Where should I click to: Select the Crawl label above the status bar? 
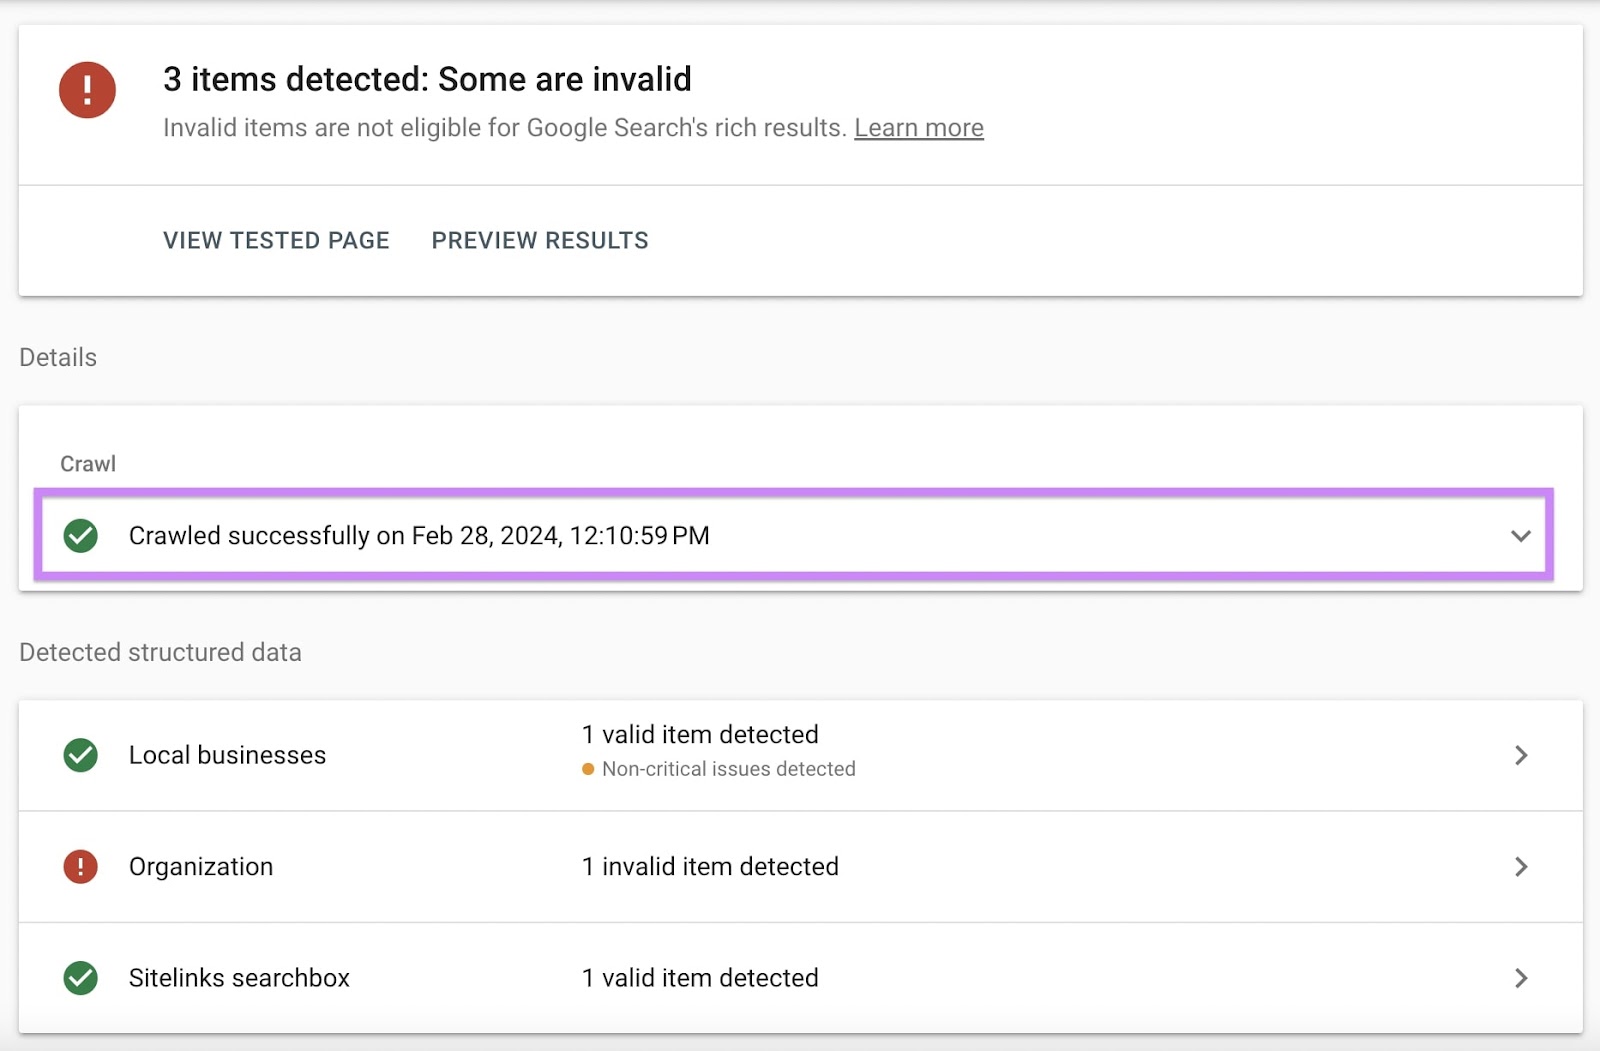click(x=88, y=463)
